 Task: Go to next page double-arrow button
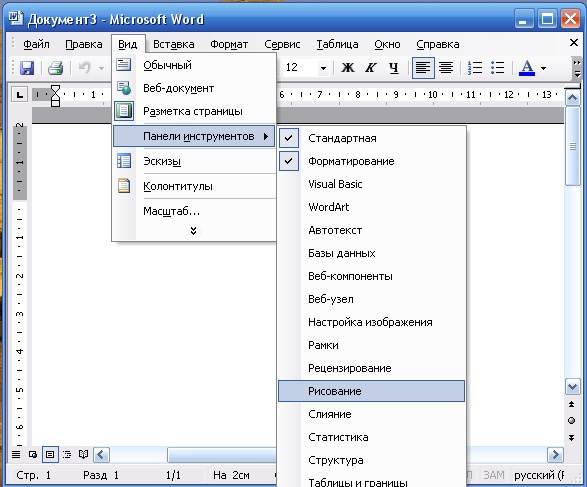point(572,437)
